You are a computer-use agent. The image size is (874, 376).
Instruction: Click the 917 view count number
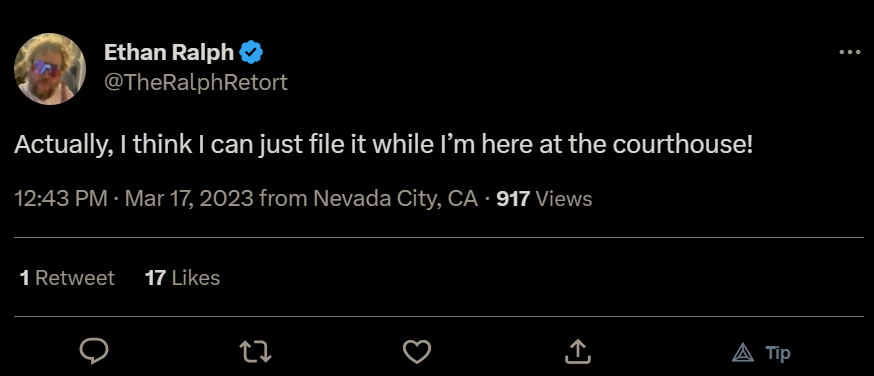coord(513,198)
